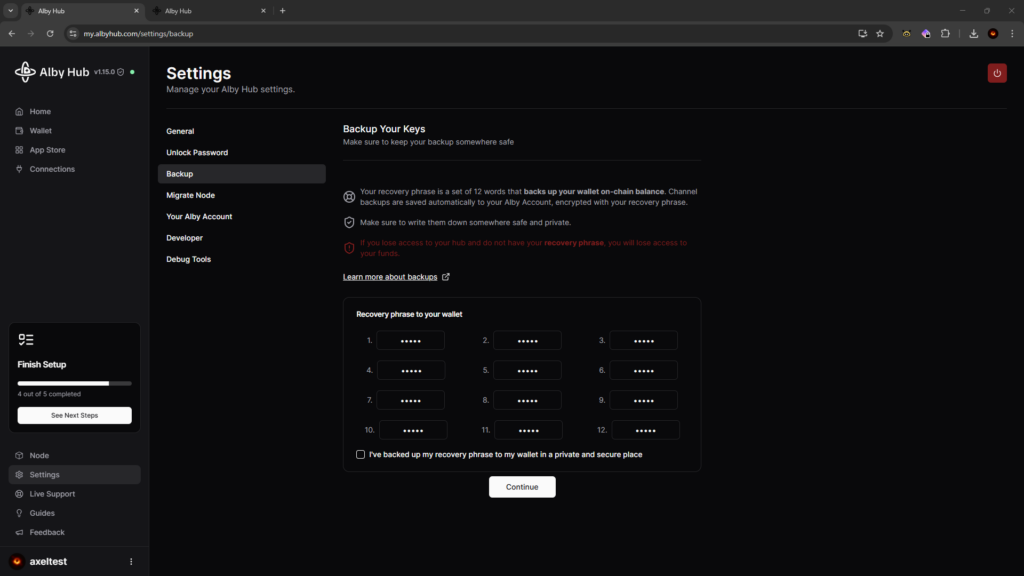Open the Migrate Node settings section
Image resolution: width=1024 pixels, height=576 pixels.
pos(190,195)
